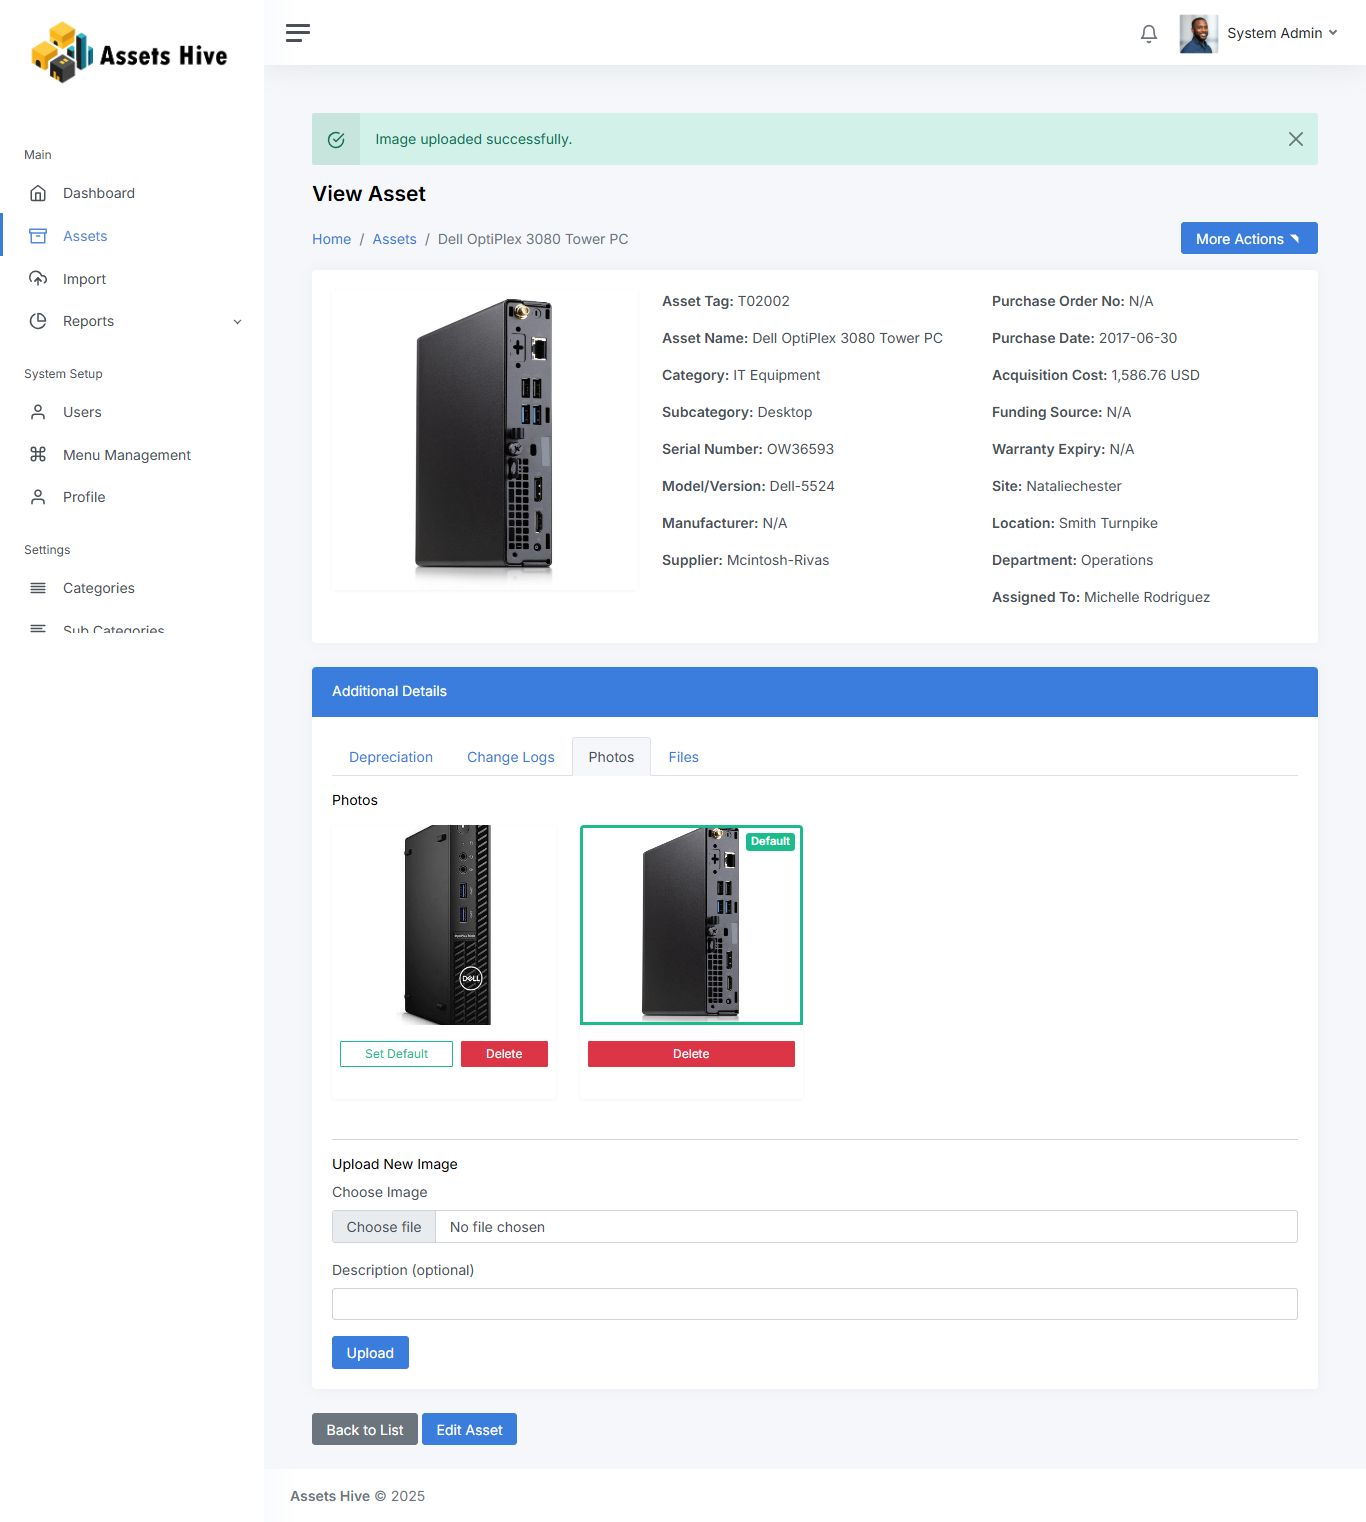Click the hamburger menu toggle icon

[x=297, y=33]
